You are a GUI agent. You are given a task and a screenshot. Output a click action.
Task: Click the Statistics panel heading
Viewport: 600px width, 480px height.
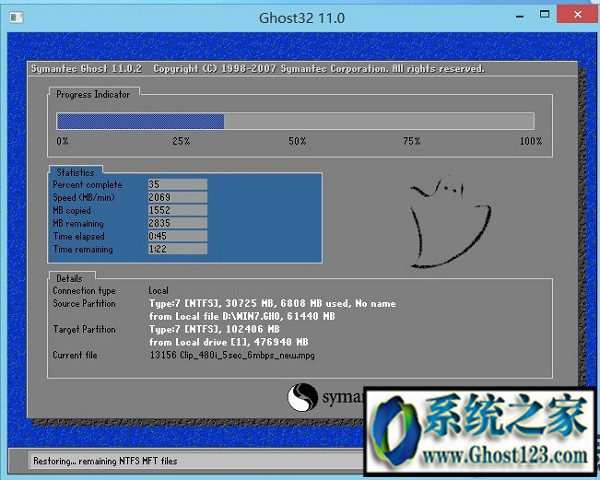[x=75, y=173]
